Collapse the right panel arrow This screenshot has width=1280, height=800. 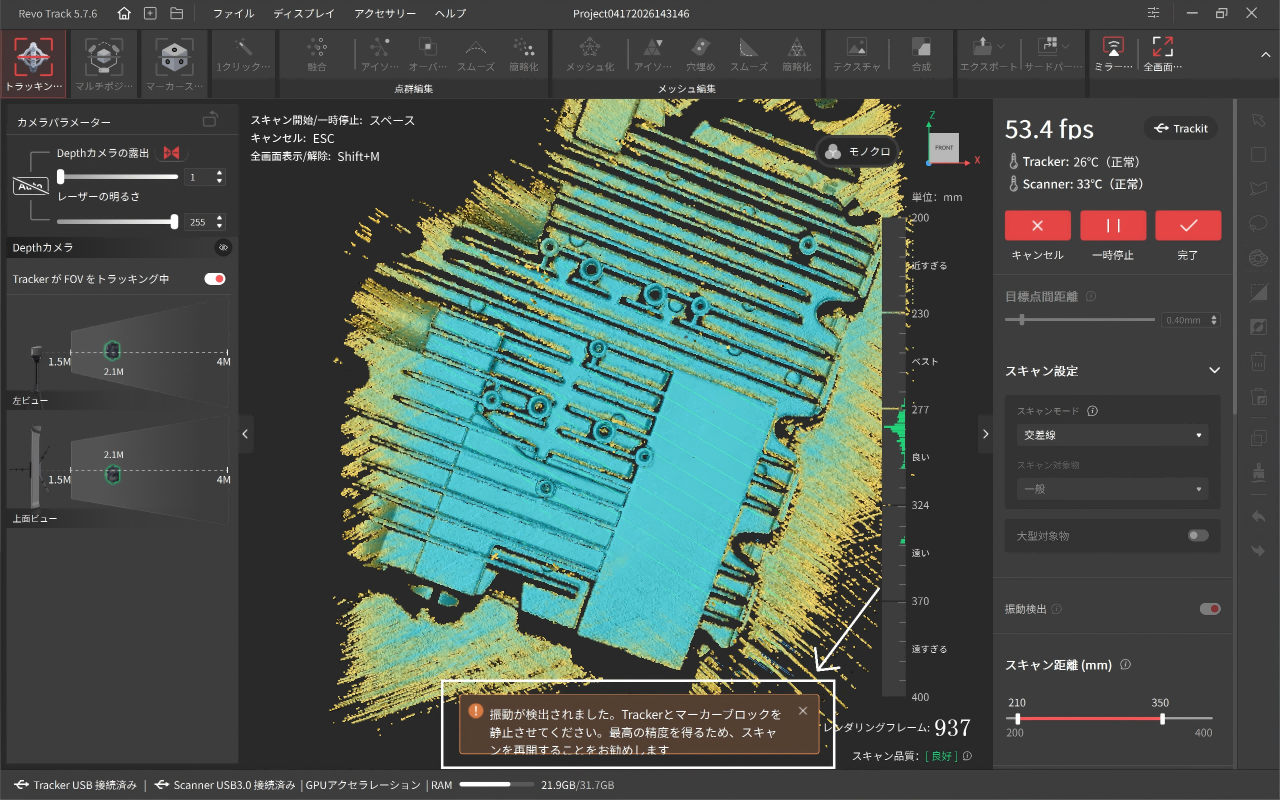click(x=985, y=434)
